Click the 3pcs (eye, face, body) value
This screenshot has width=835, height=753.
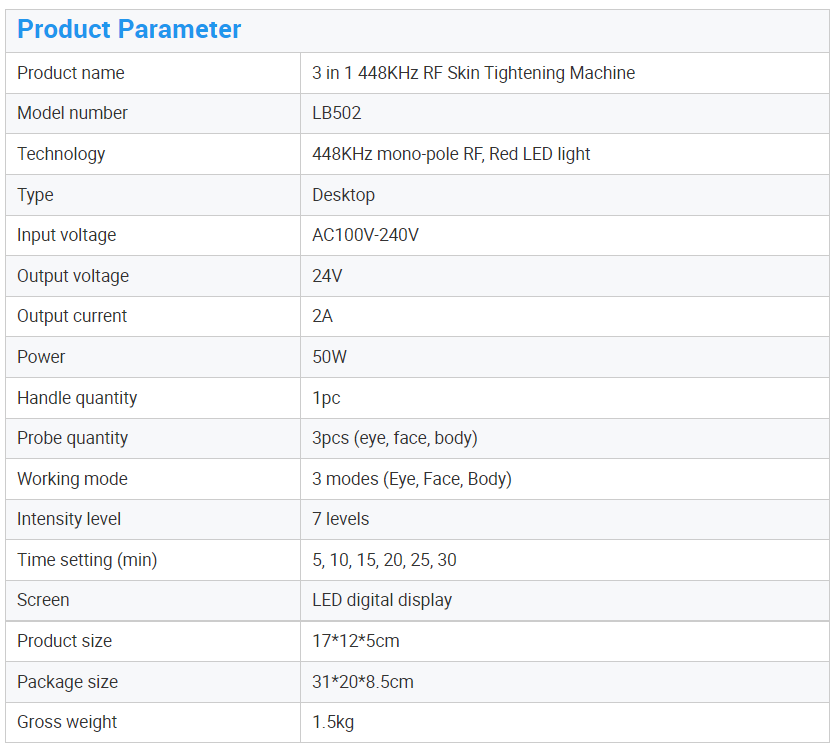coord(394,438)
